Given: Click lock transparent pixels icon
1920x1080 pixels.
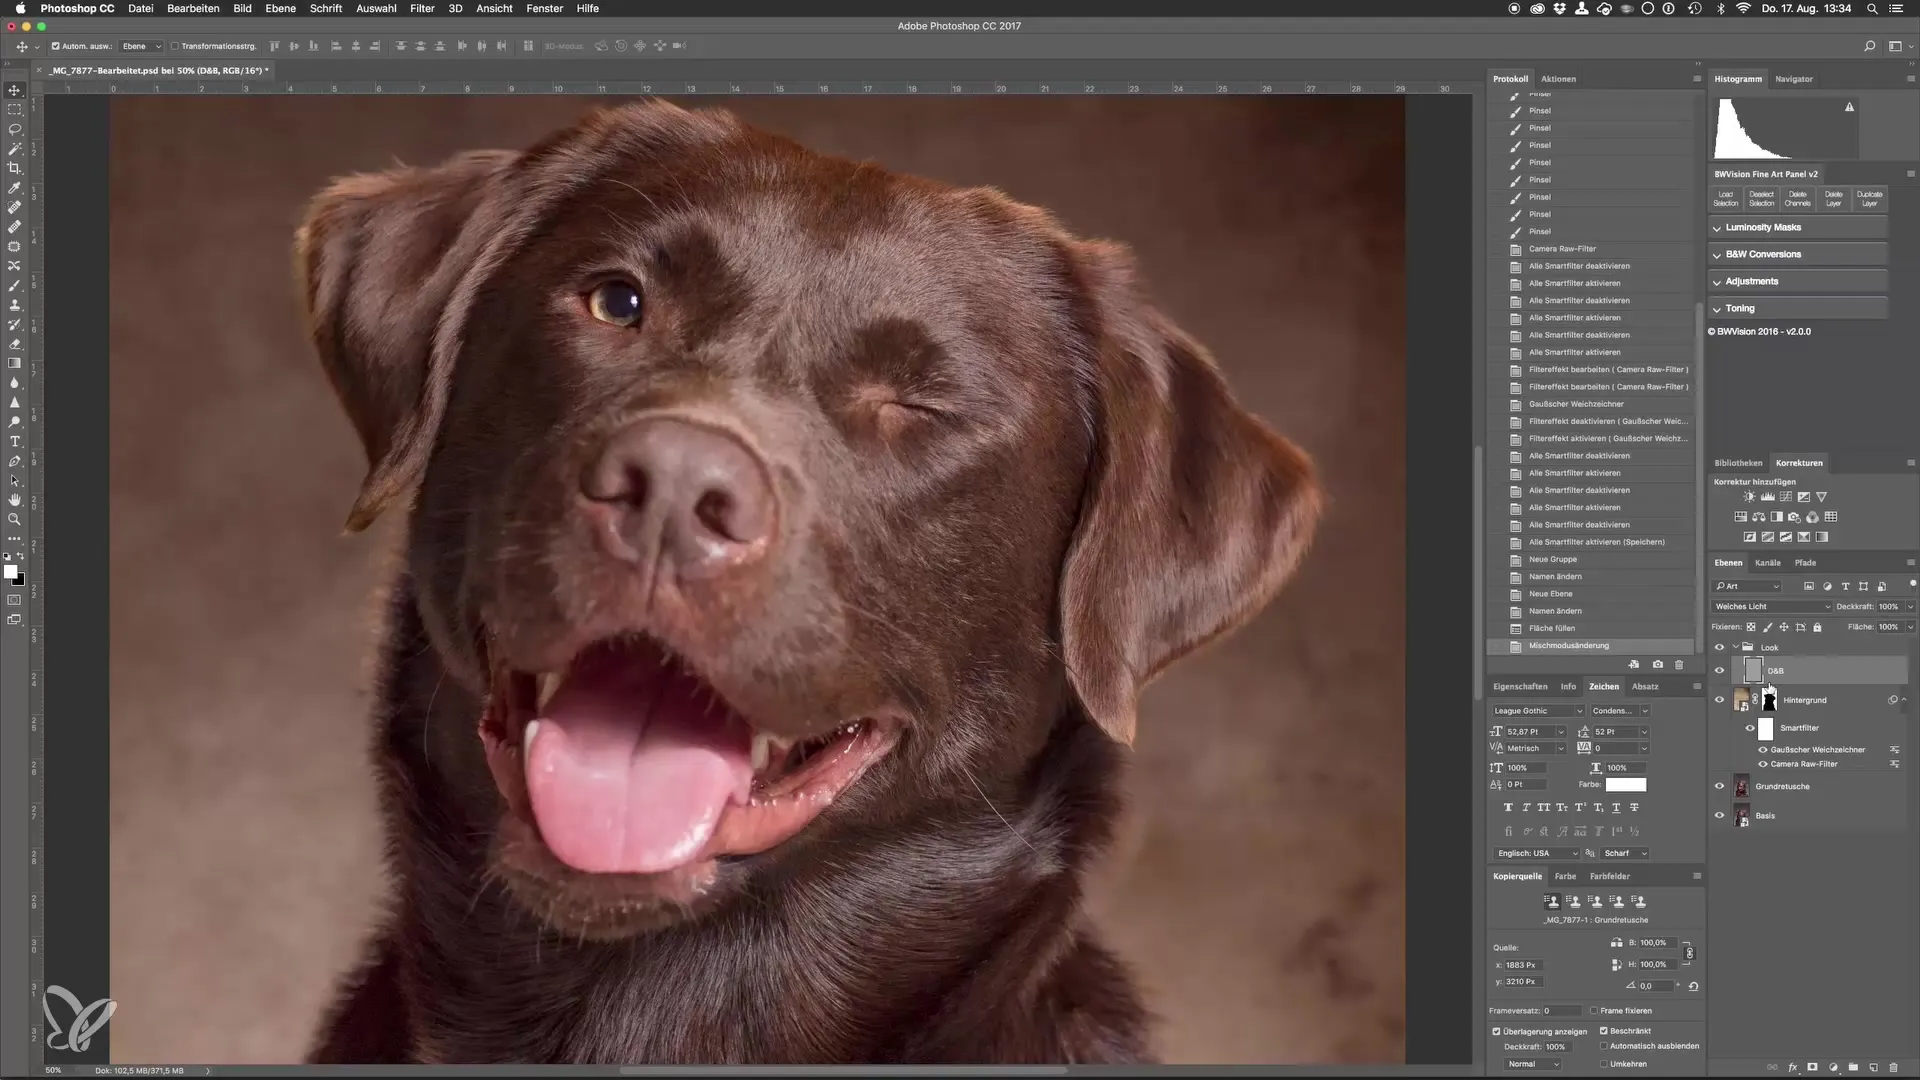Looking at the screenshot, I should 1751,627.
